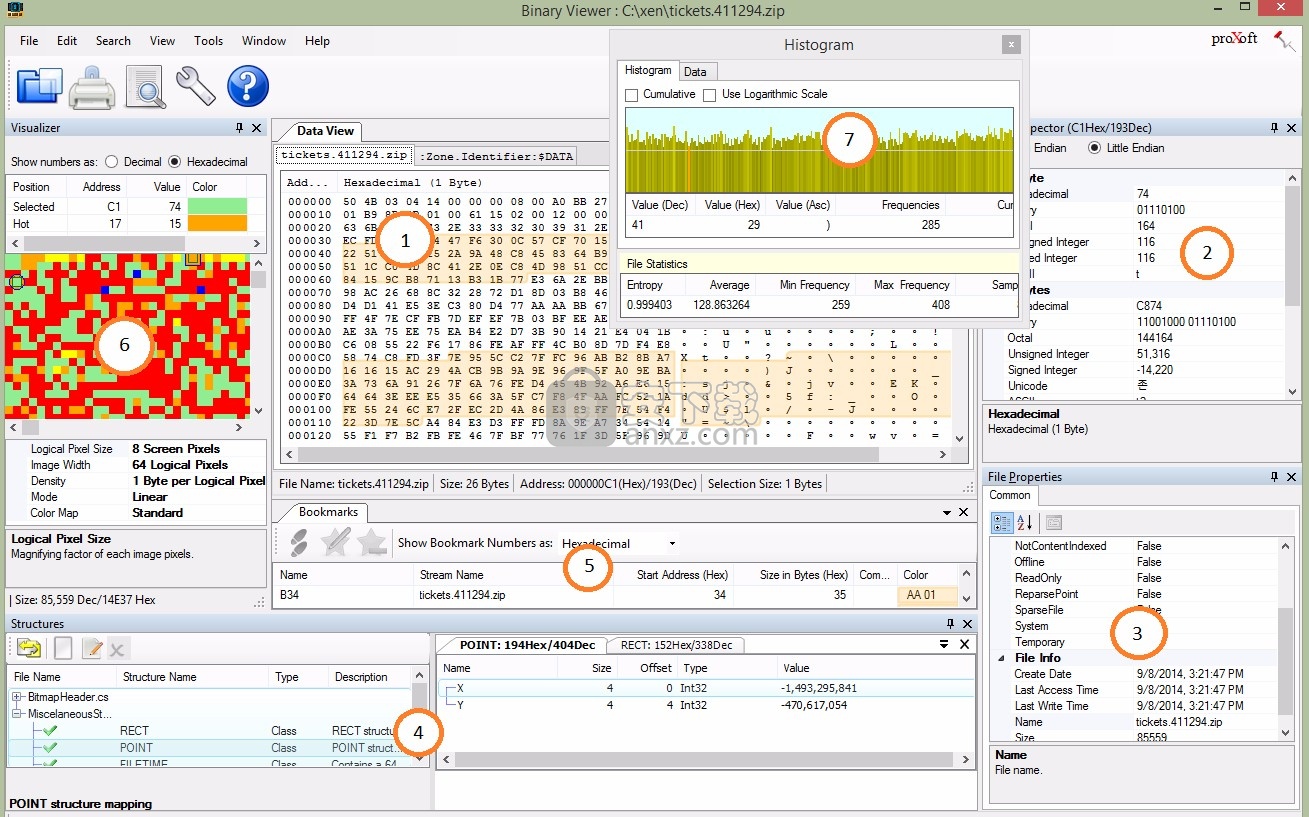
Task: Open the Search menu
Action: pos(113,41)
